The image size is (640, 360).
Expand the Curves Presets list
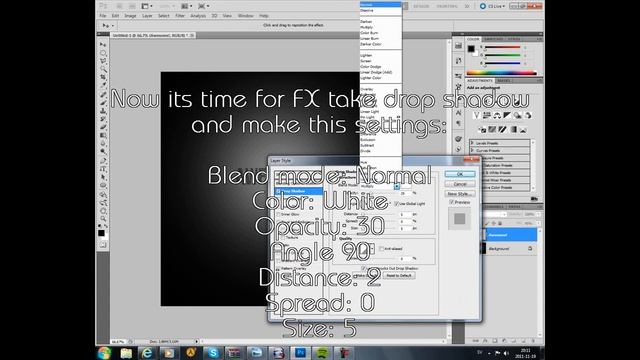pyautogui.click(x=472, y=151)
